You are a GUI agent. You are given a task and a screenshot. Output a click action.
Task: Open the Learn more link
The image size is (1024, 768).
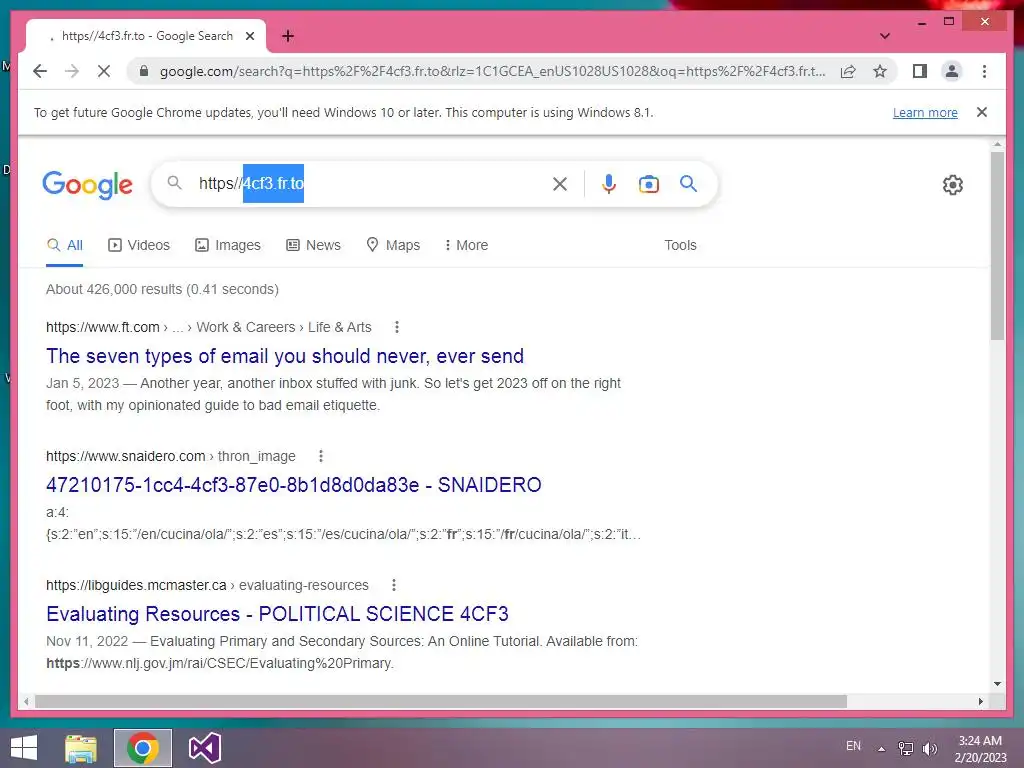click(x=925, y=112)
